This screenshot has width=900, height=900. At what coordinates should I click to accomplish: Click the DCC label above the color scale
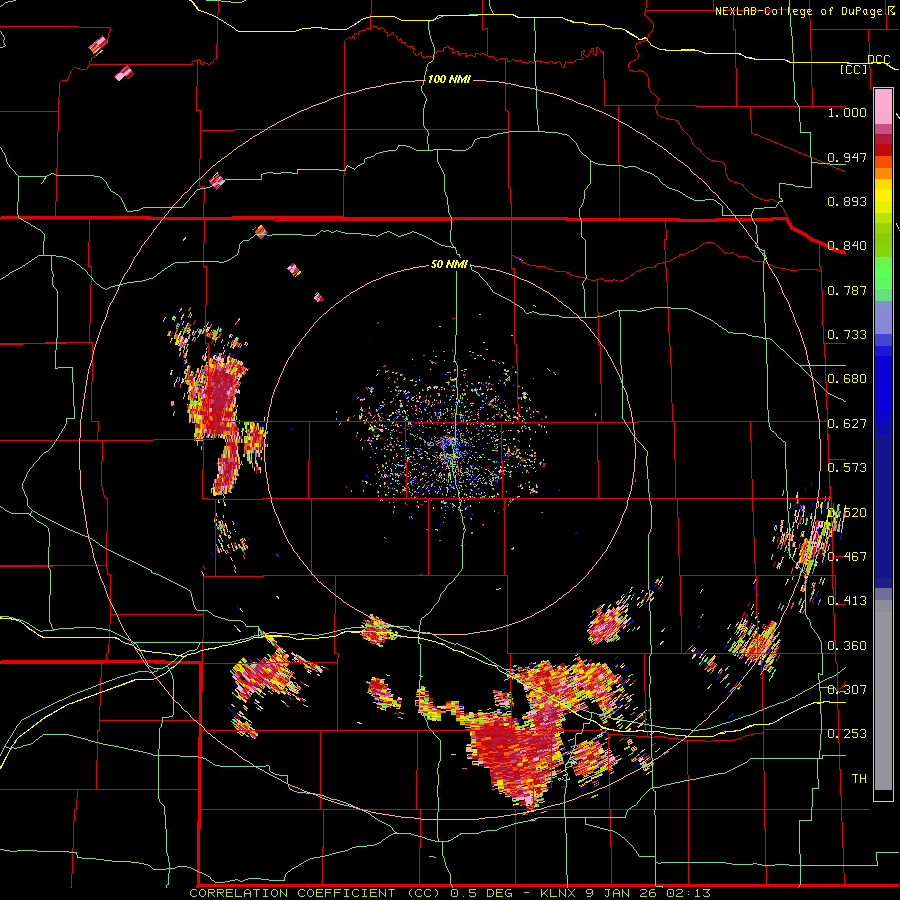[878, 59]
